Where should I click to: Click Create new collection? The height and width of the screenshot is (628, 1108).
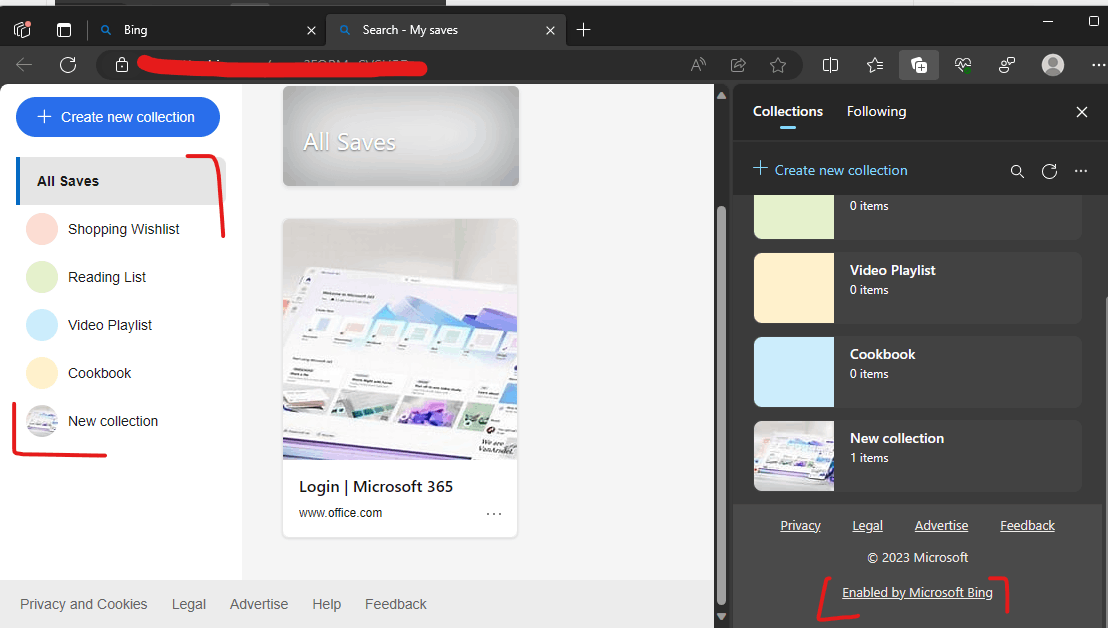pos(117,117)
